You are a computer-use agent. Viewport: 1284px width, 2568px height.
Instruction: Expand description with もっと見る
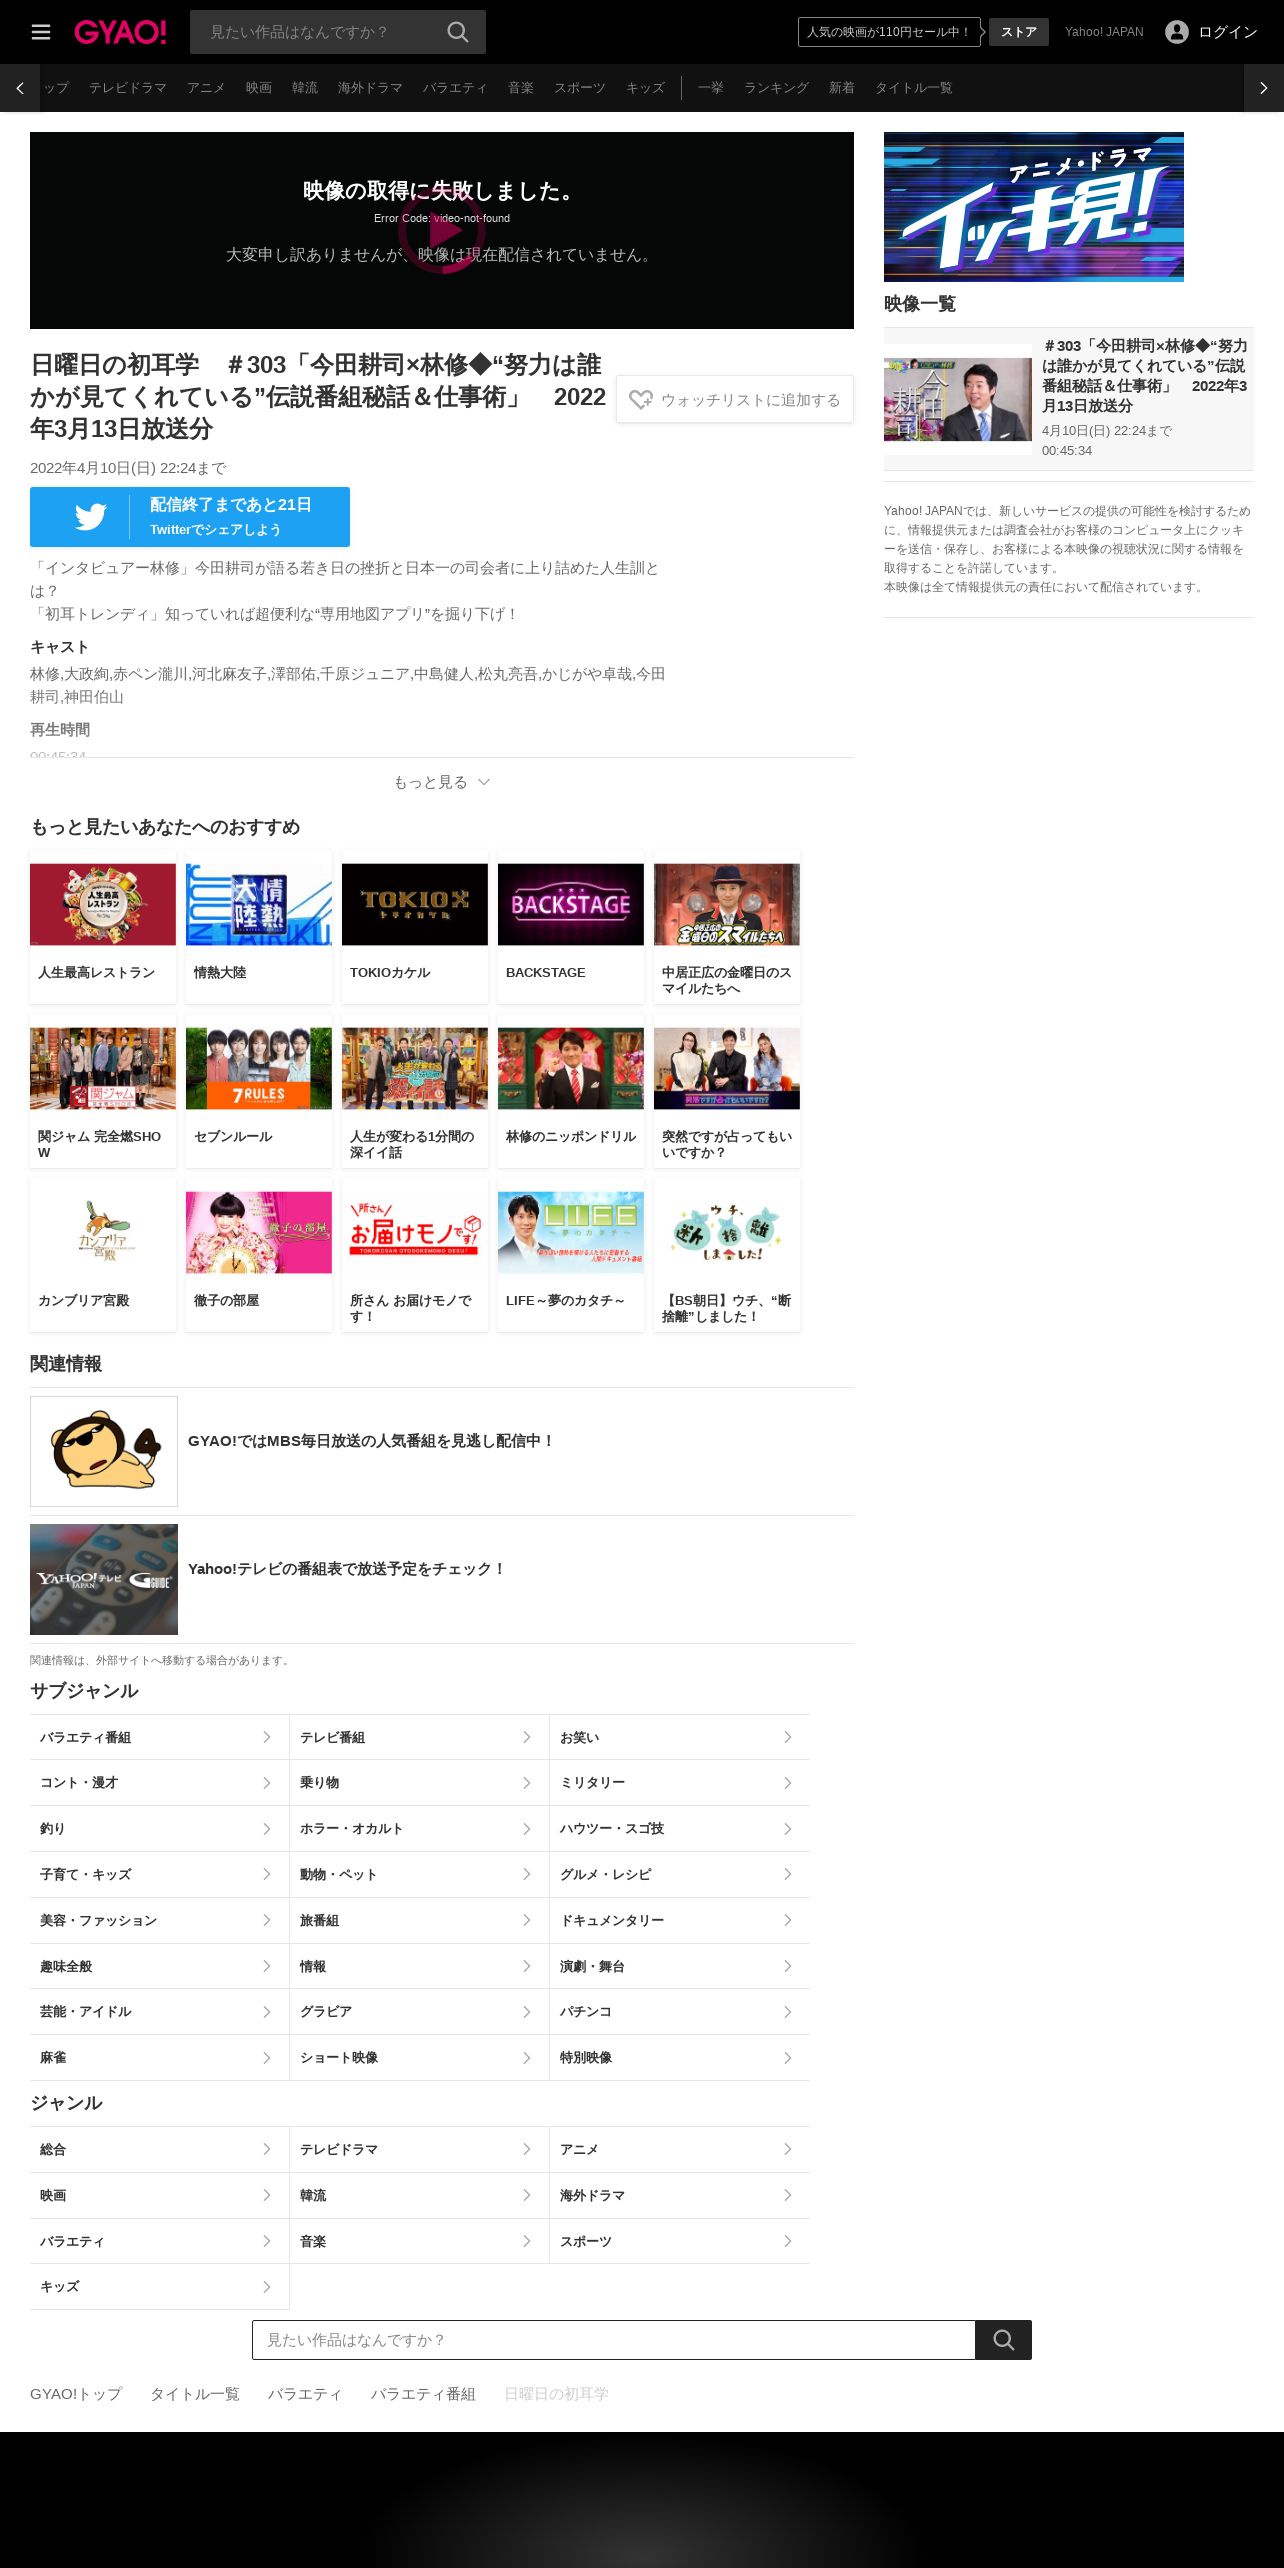tap(442, 782)
